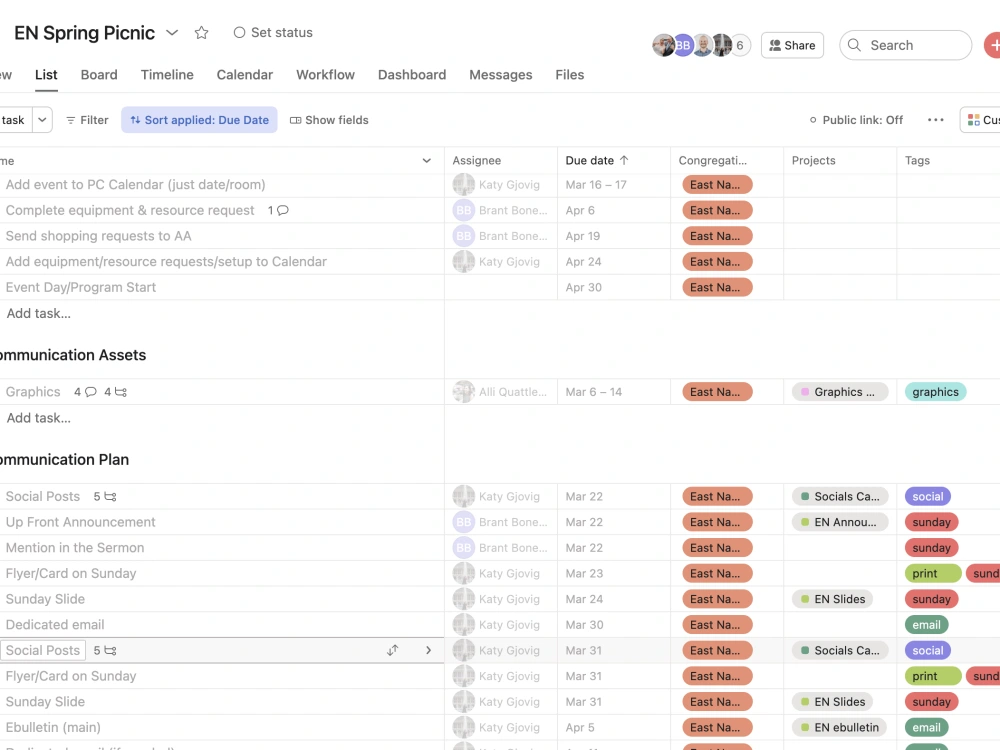Click the Share button

coord(792,44)
